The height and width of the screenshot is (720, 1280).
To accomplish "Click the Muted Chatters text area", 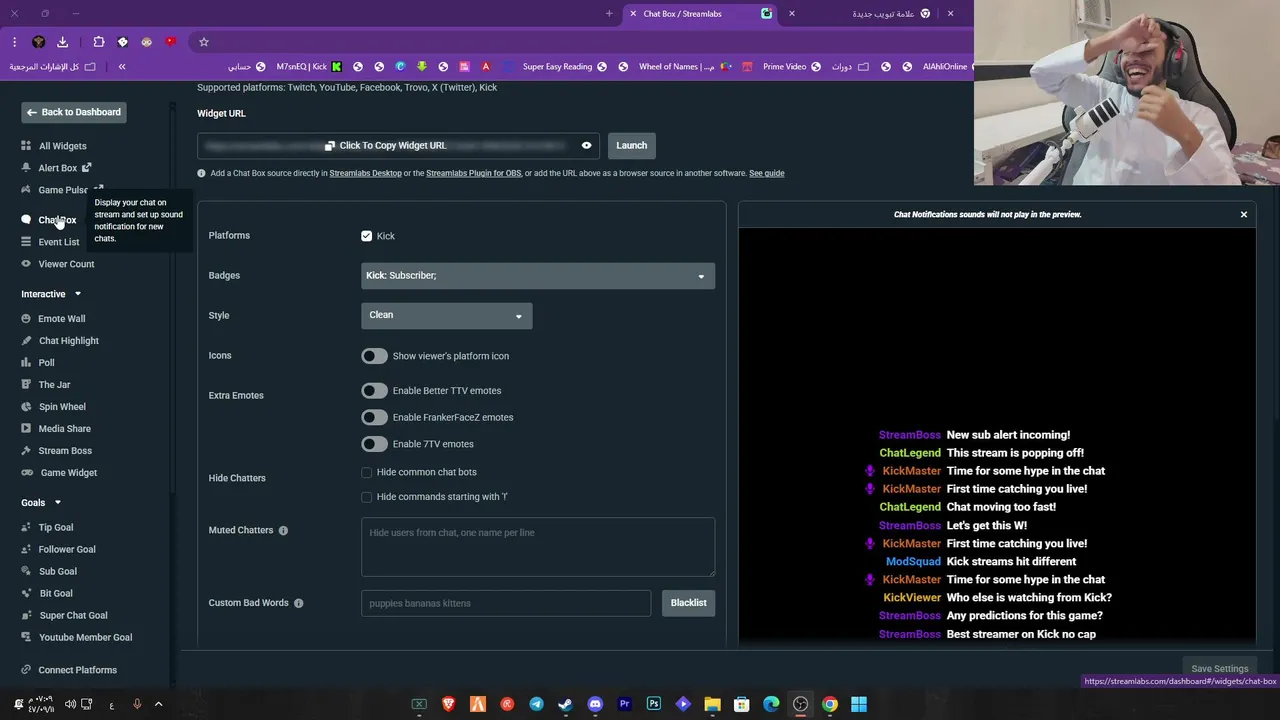I will 538,547.
